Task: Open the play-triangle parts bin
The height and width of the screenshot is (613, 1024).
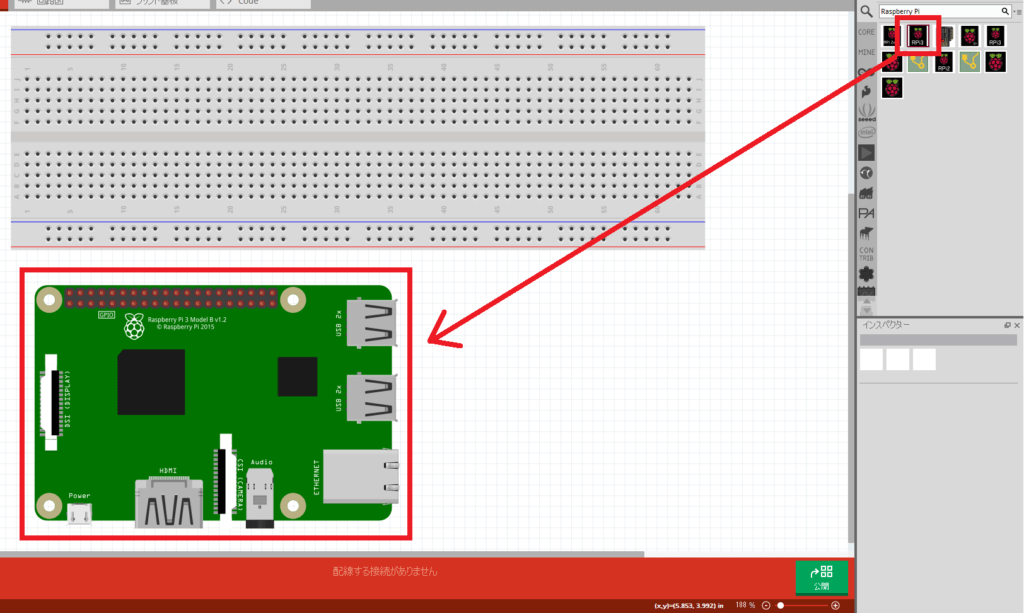Action: [x=866, y=153]
